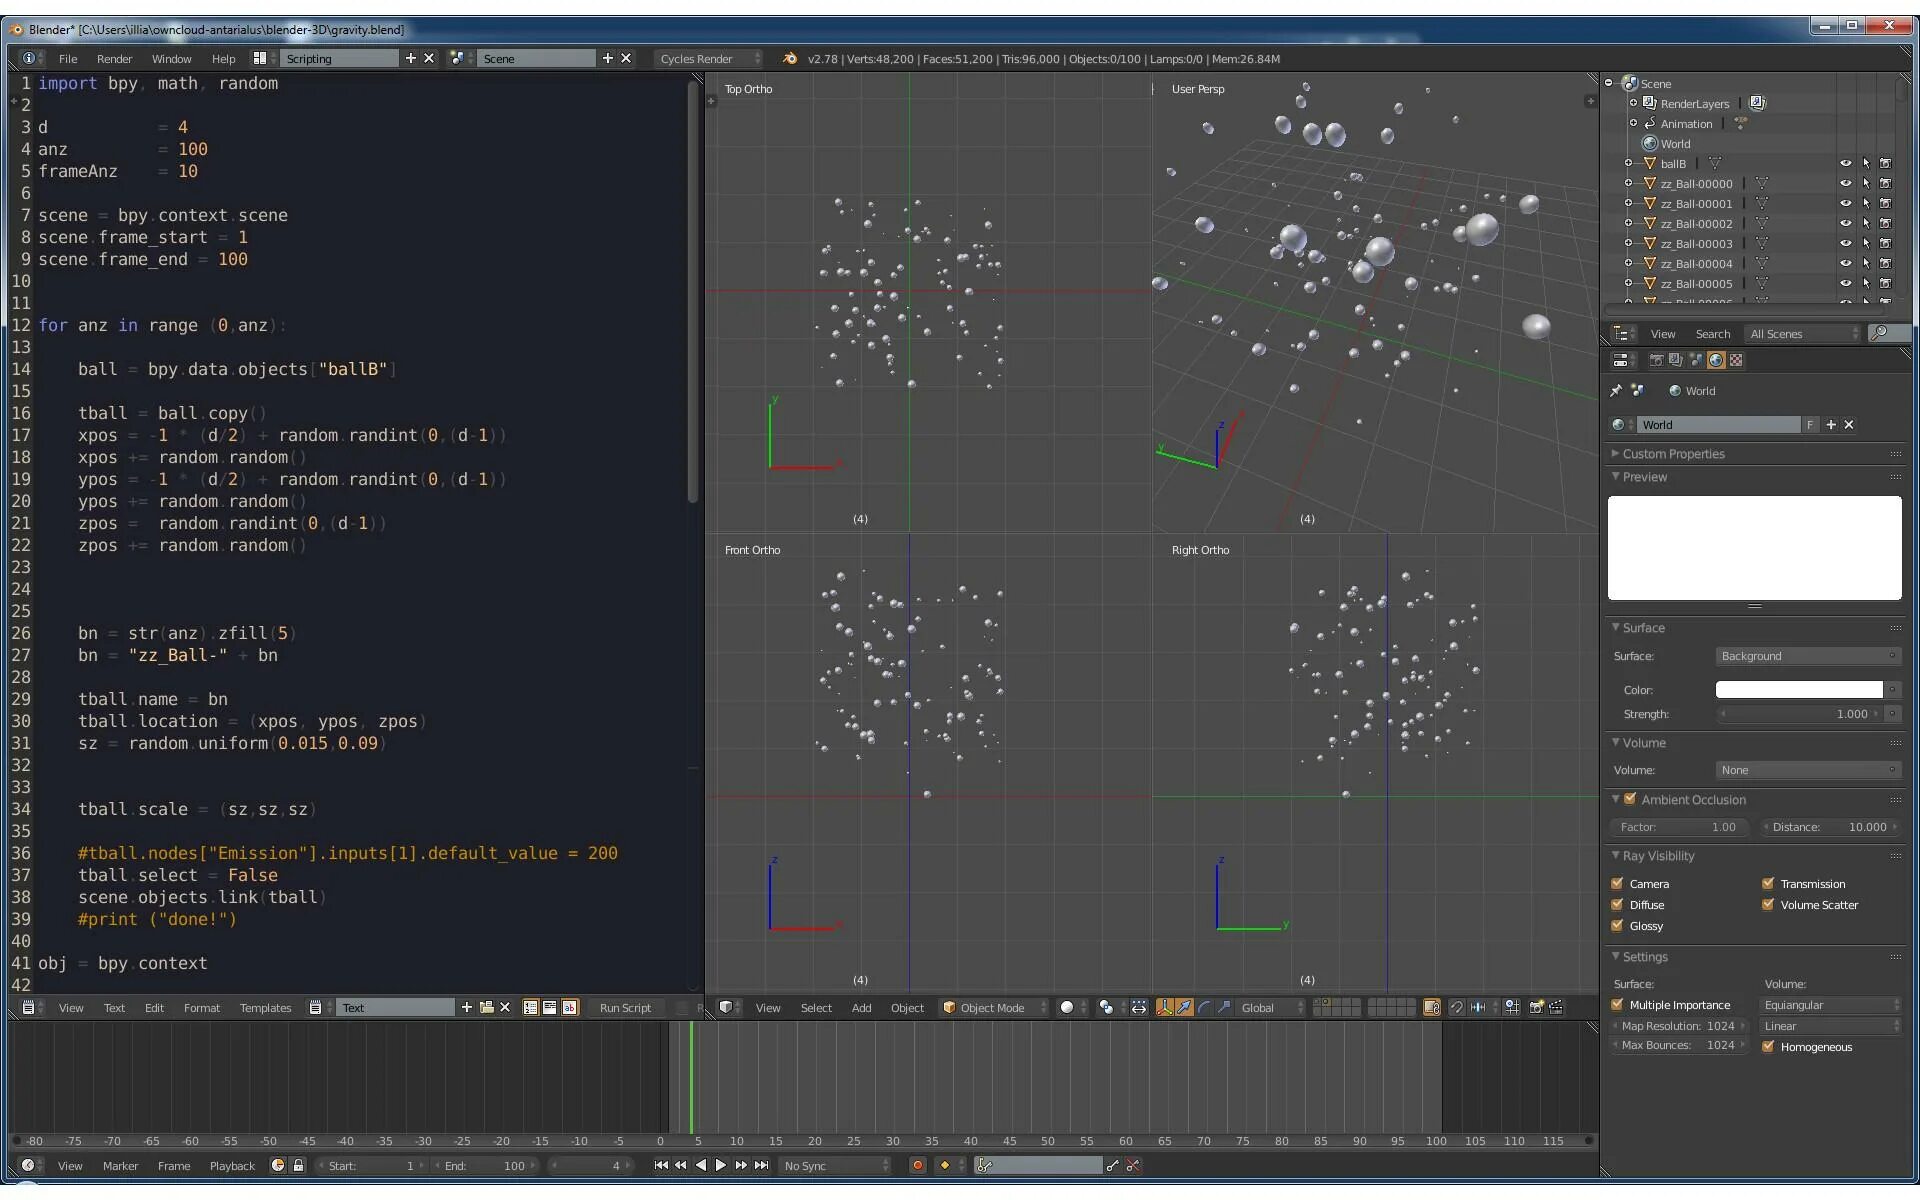Click the World color swatch
The image size is (1920, 1200).
coord(1797,688)
